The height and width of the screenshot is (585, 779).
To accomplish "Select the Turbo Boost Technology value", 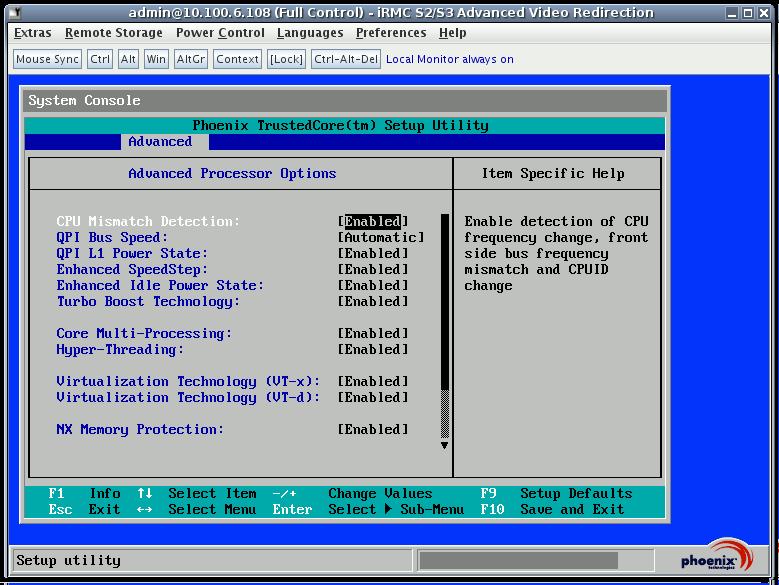I will [x=373, y=301].
